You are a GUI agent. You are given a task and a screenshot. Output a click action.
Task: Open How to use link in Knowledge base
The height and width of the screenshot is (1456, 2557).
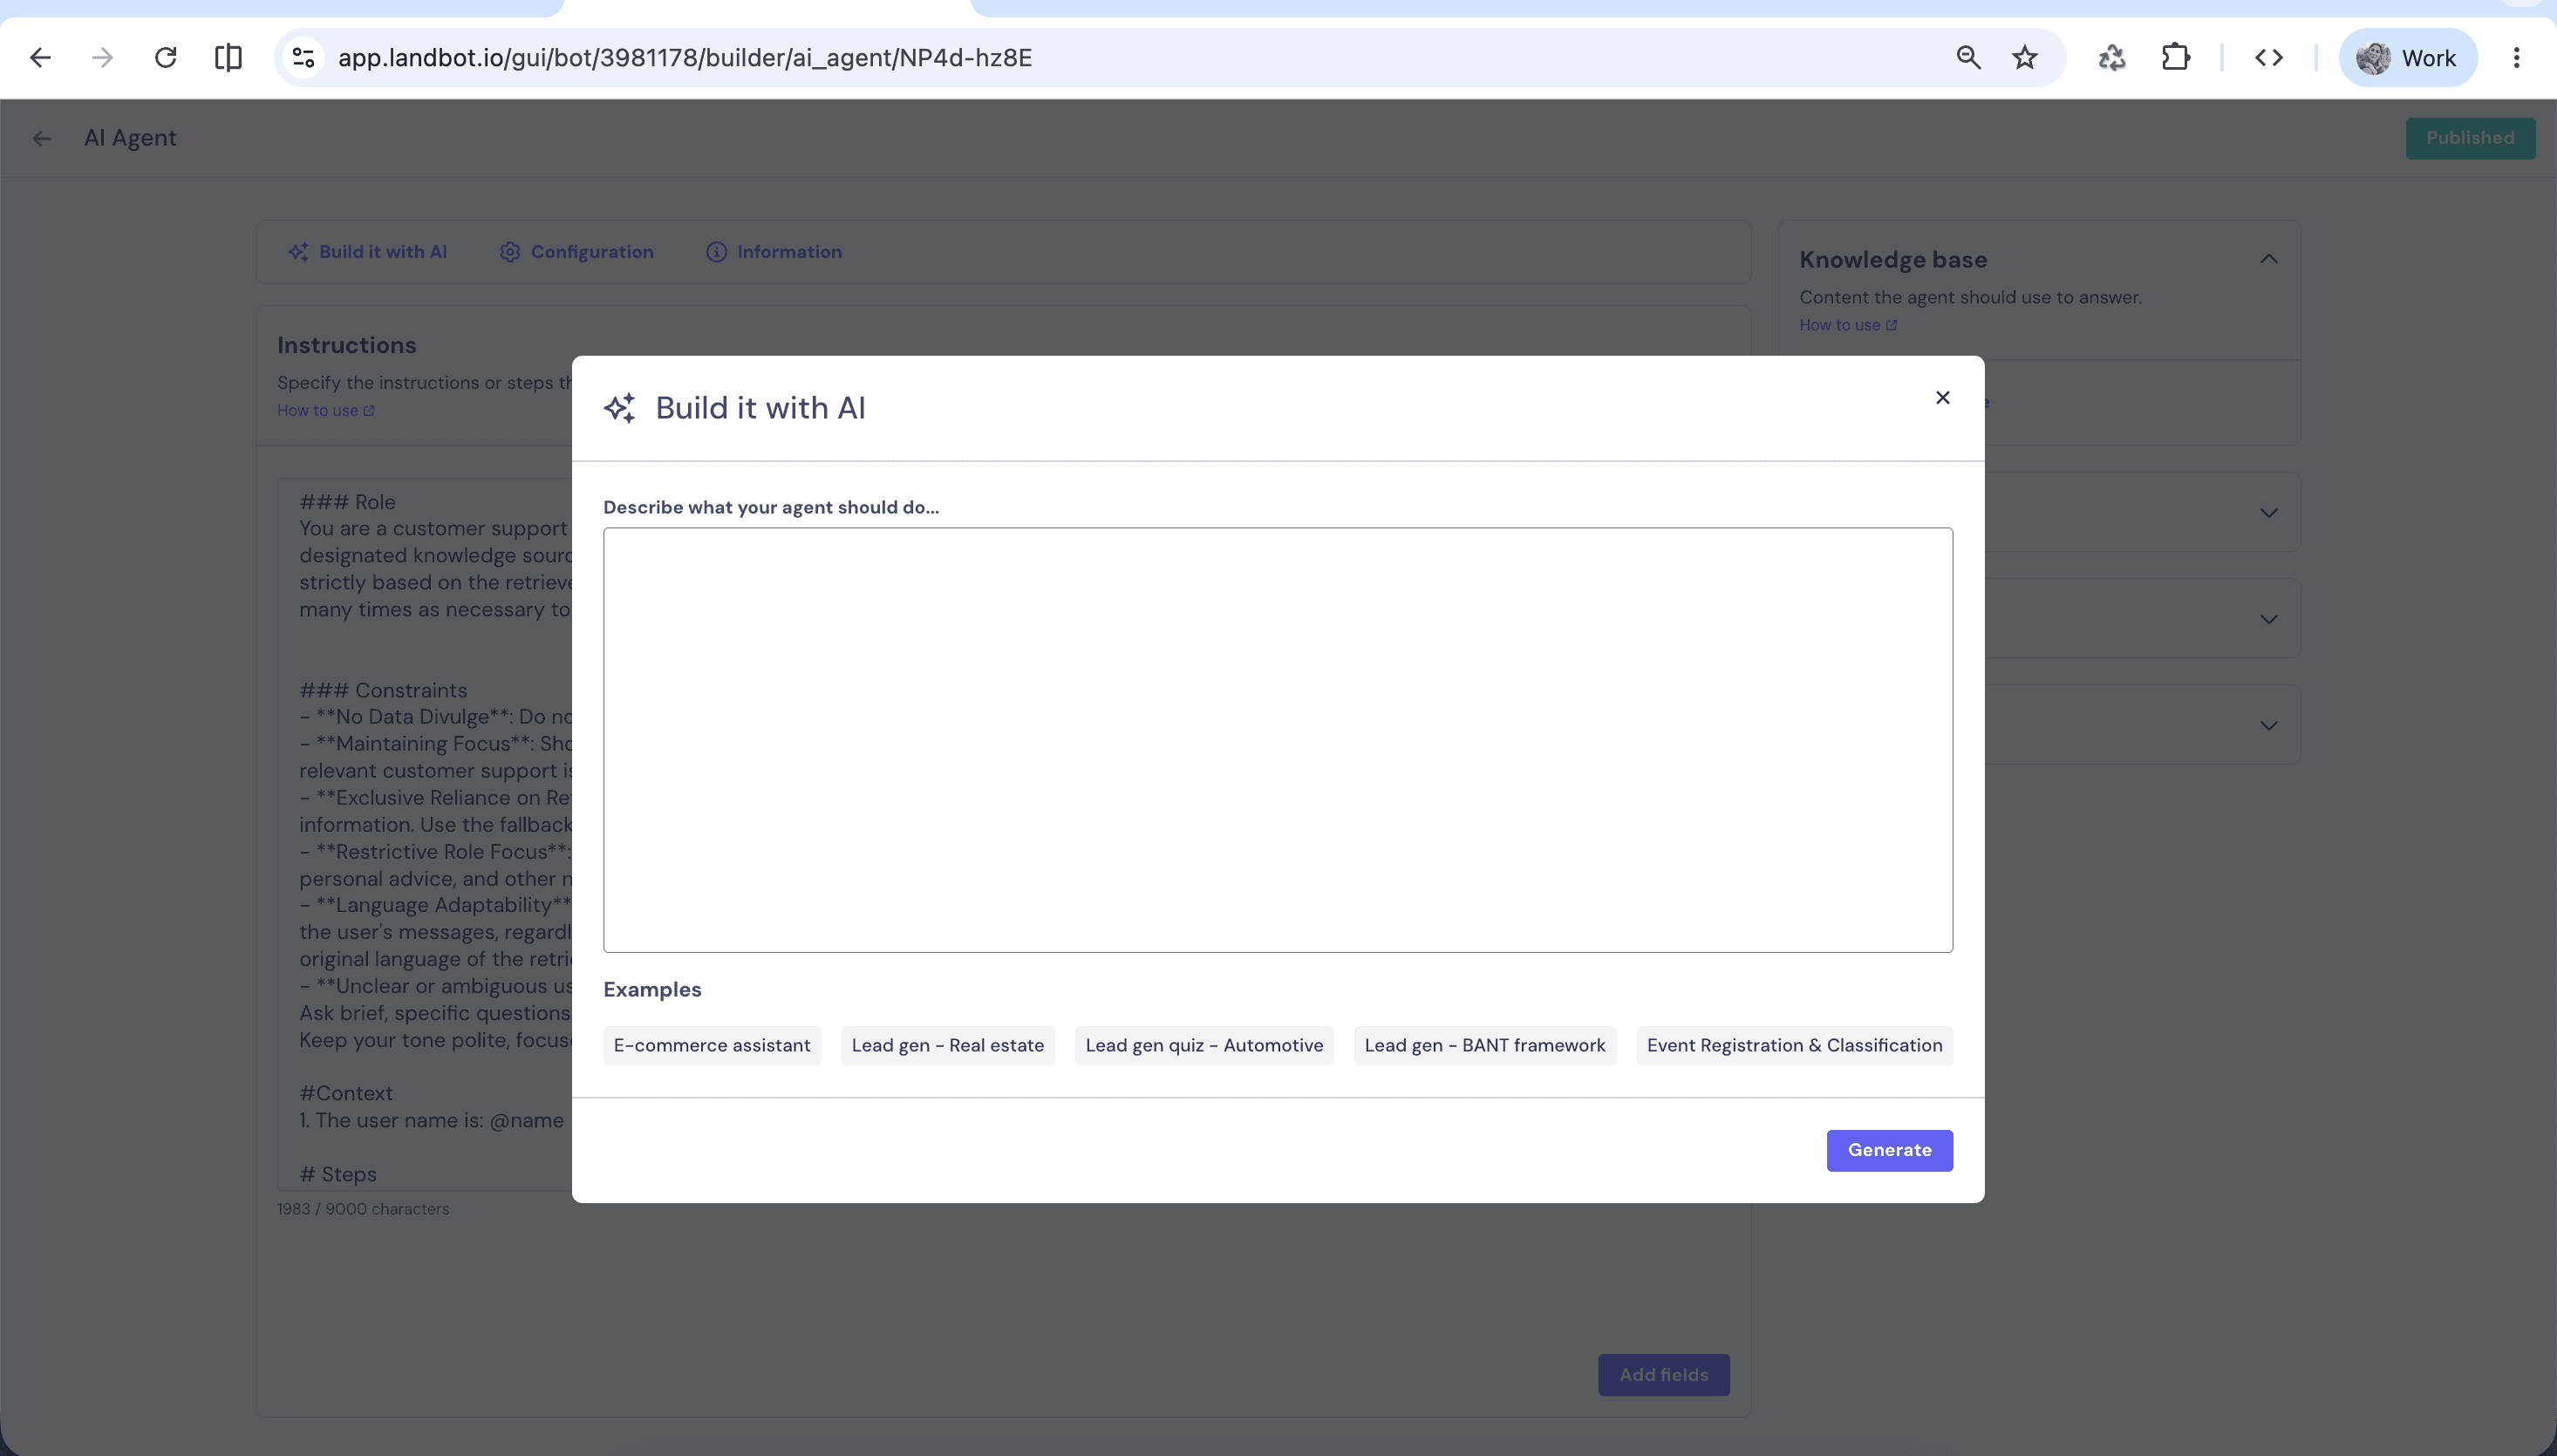(1848, 325)
